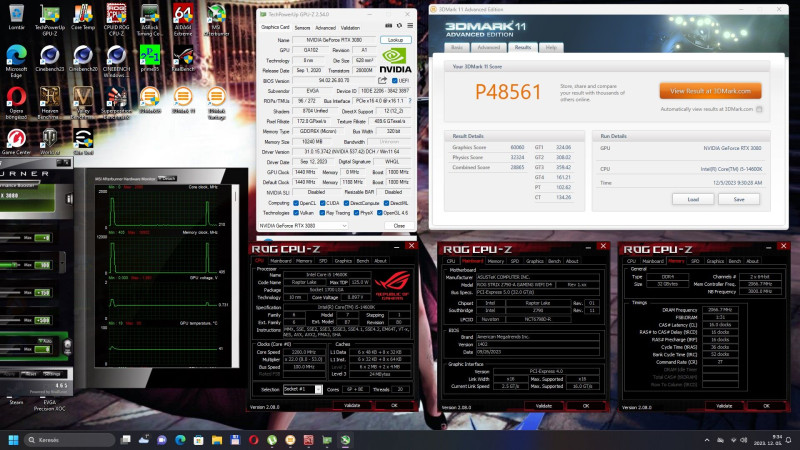Open the Windows Start menu
This screenshot has height=450, width=800.
point(13,440)
